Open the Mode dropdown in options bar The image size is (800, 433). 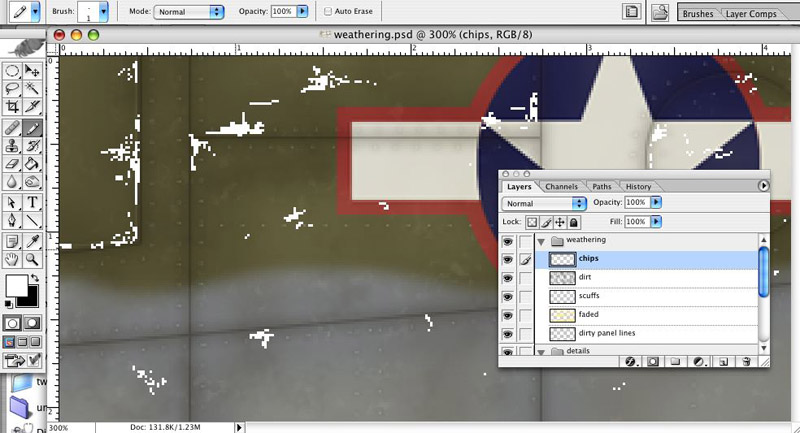click(x=188, y=12)
